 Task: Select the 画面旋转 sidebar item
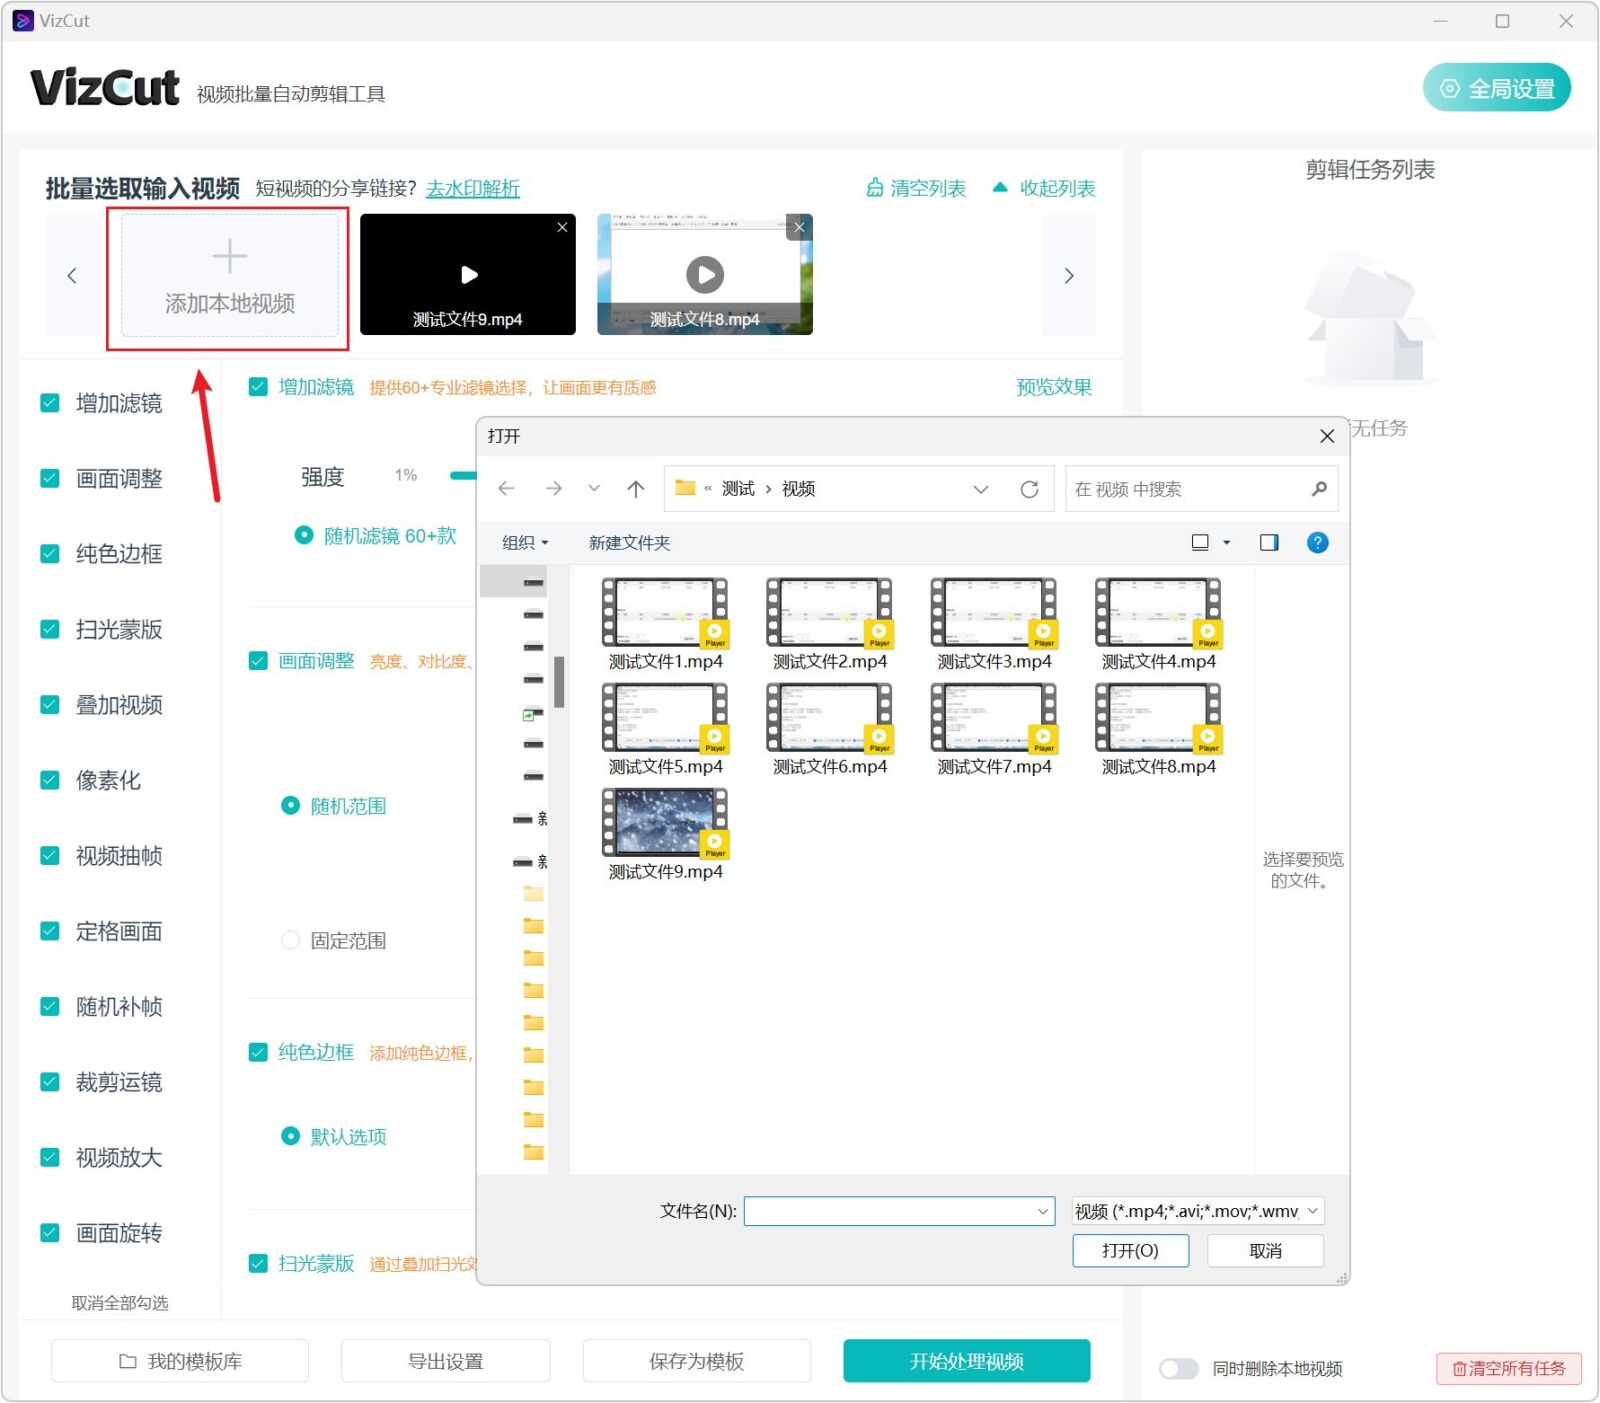119,1233
